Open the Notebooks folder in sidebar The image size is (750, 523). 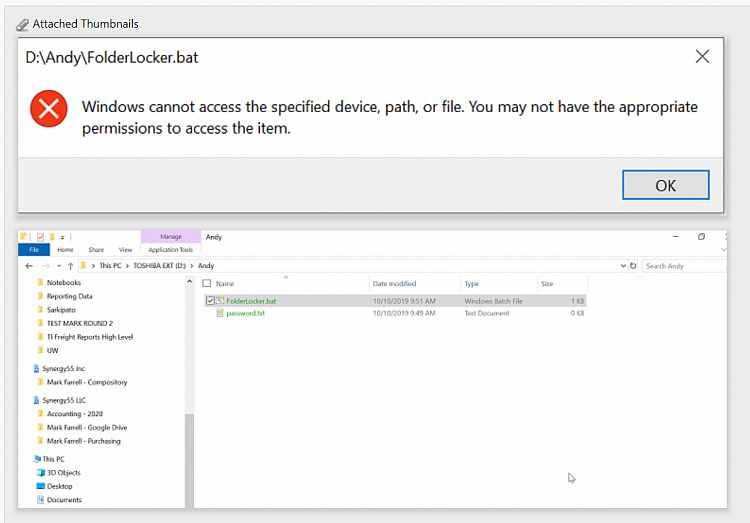coord(64,282)
